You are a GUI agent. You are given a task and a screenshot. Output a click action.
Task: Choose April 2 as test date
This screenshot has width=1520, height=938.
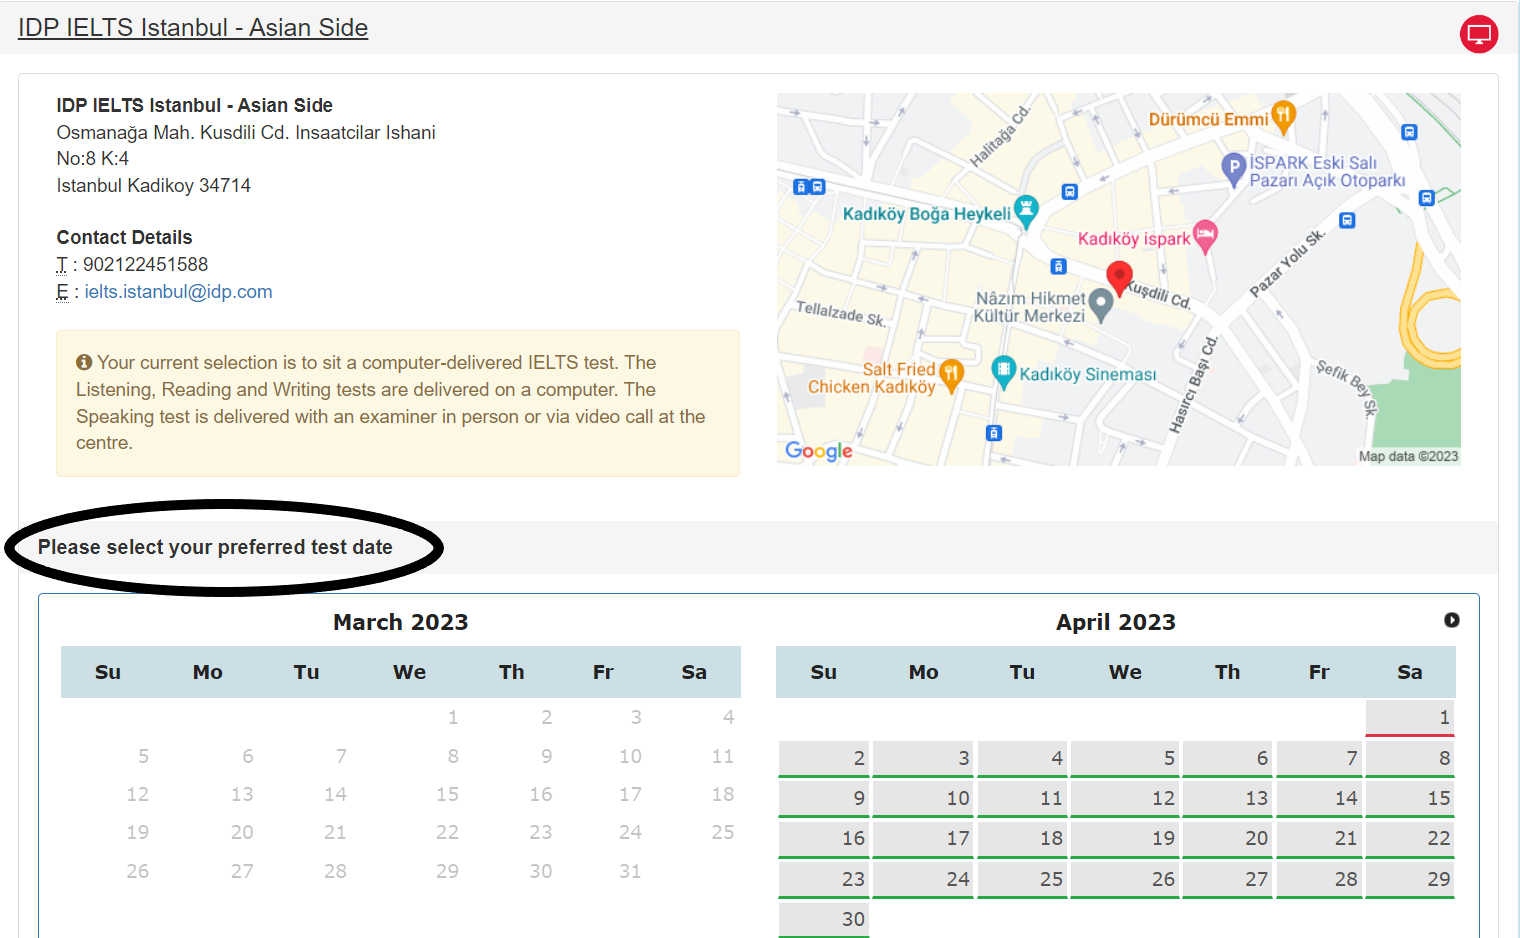pos(824,759)
